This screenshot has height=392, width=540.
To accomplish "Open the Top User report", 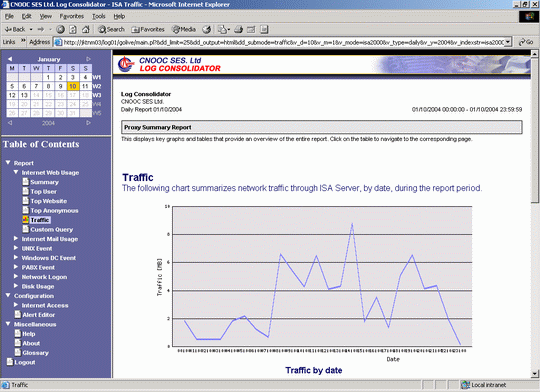I will pos(43,192).
